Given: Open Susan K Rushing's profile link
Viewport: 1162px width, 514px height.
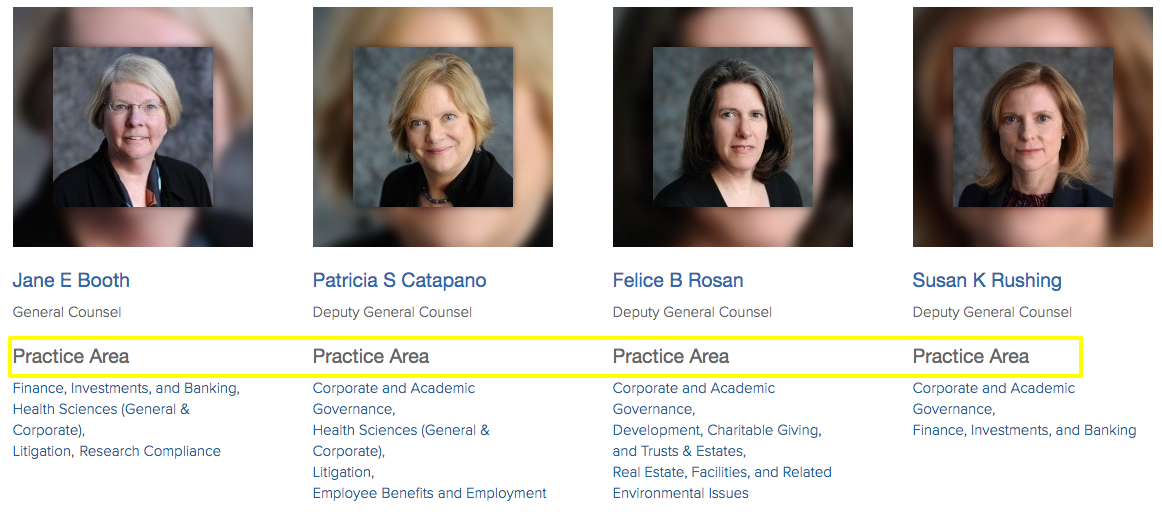Looking at the screenshot, I should [x=986, y=280].
